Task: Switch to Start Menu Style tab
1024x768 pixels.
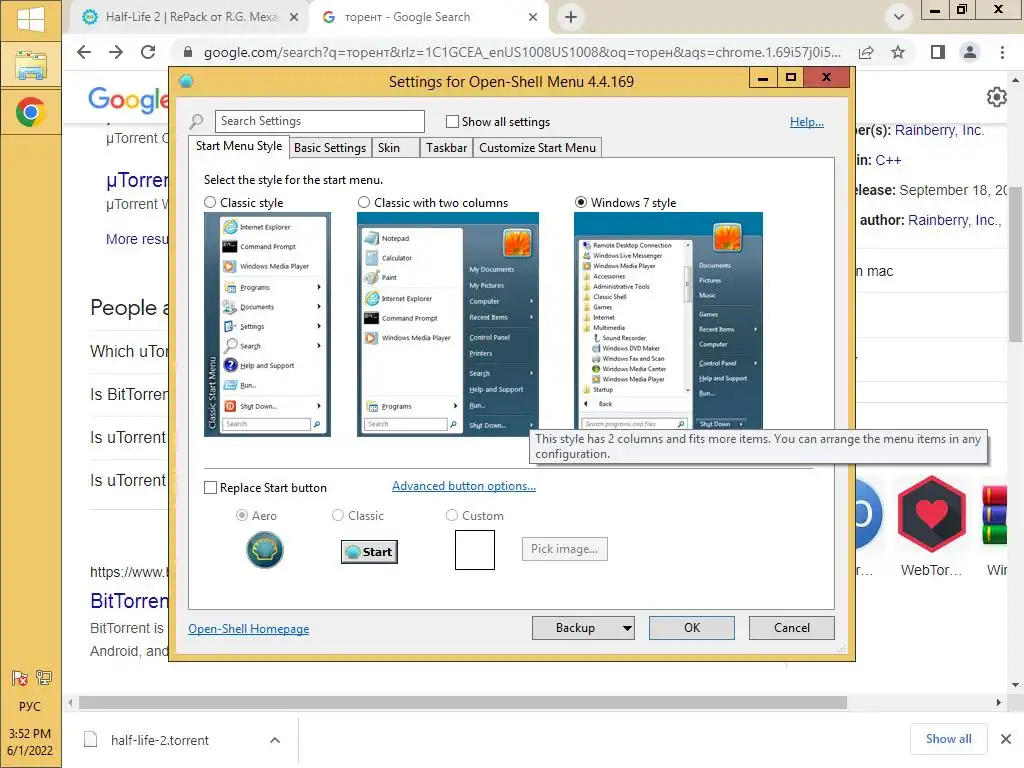Action: pyautogui.click(x=239, y=146)
